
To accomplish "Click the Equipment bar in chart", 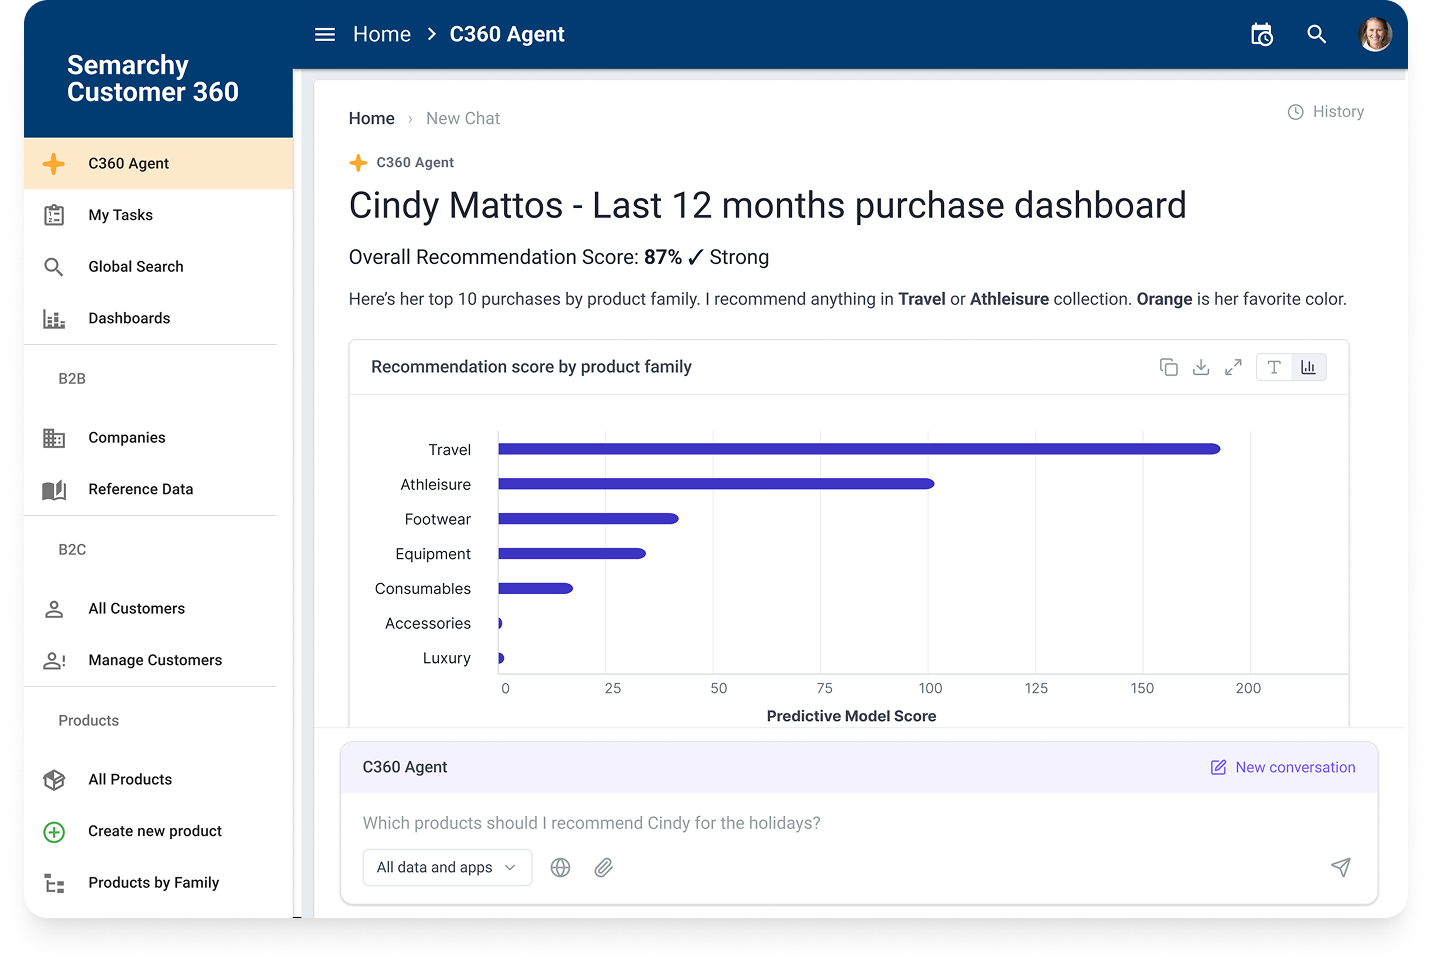I will [x=572, y=554].
